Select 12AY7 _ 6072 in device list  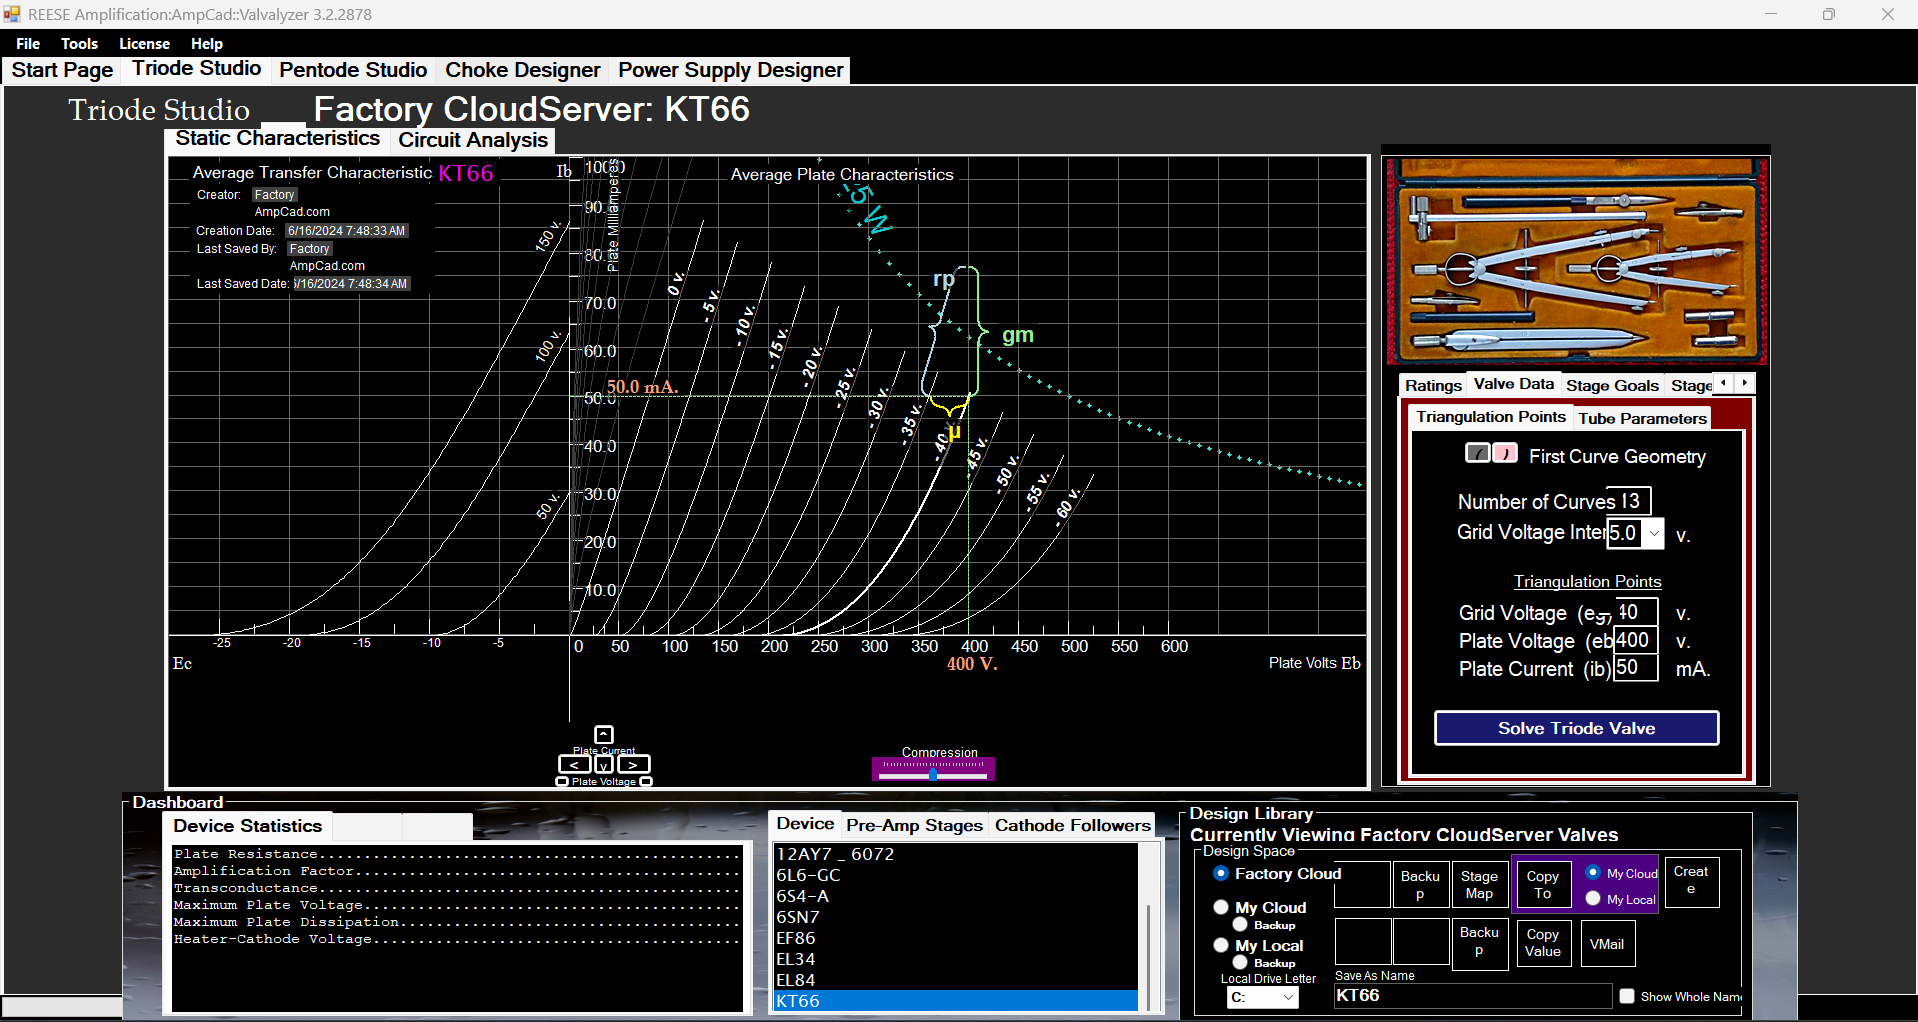(956, 854)
